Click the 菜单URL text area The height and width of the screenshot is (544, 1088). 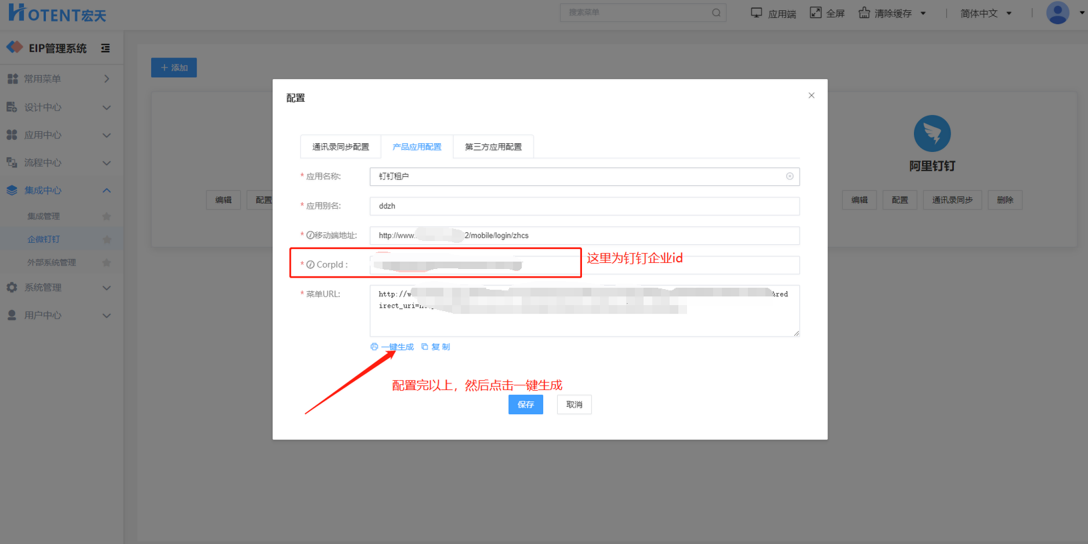click(x=585, y=311)
